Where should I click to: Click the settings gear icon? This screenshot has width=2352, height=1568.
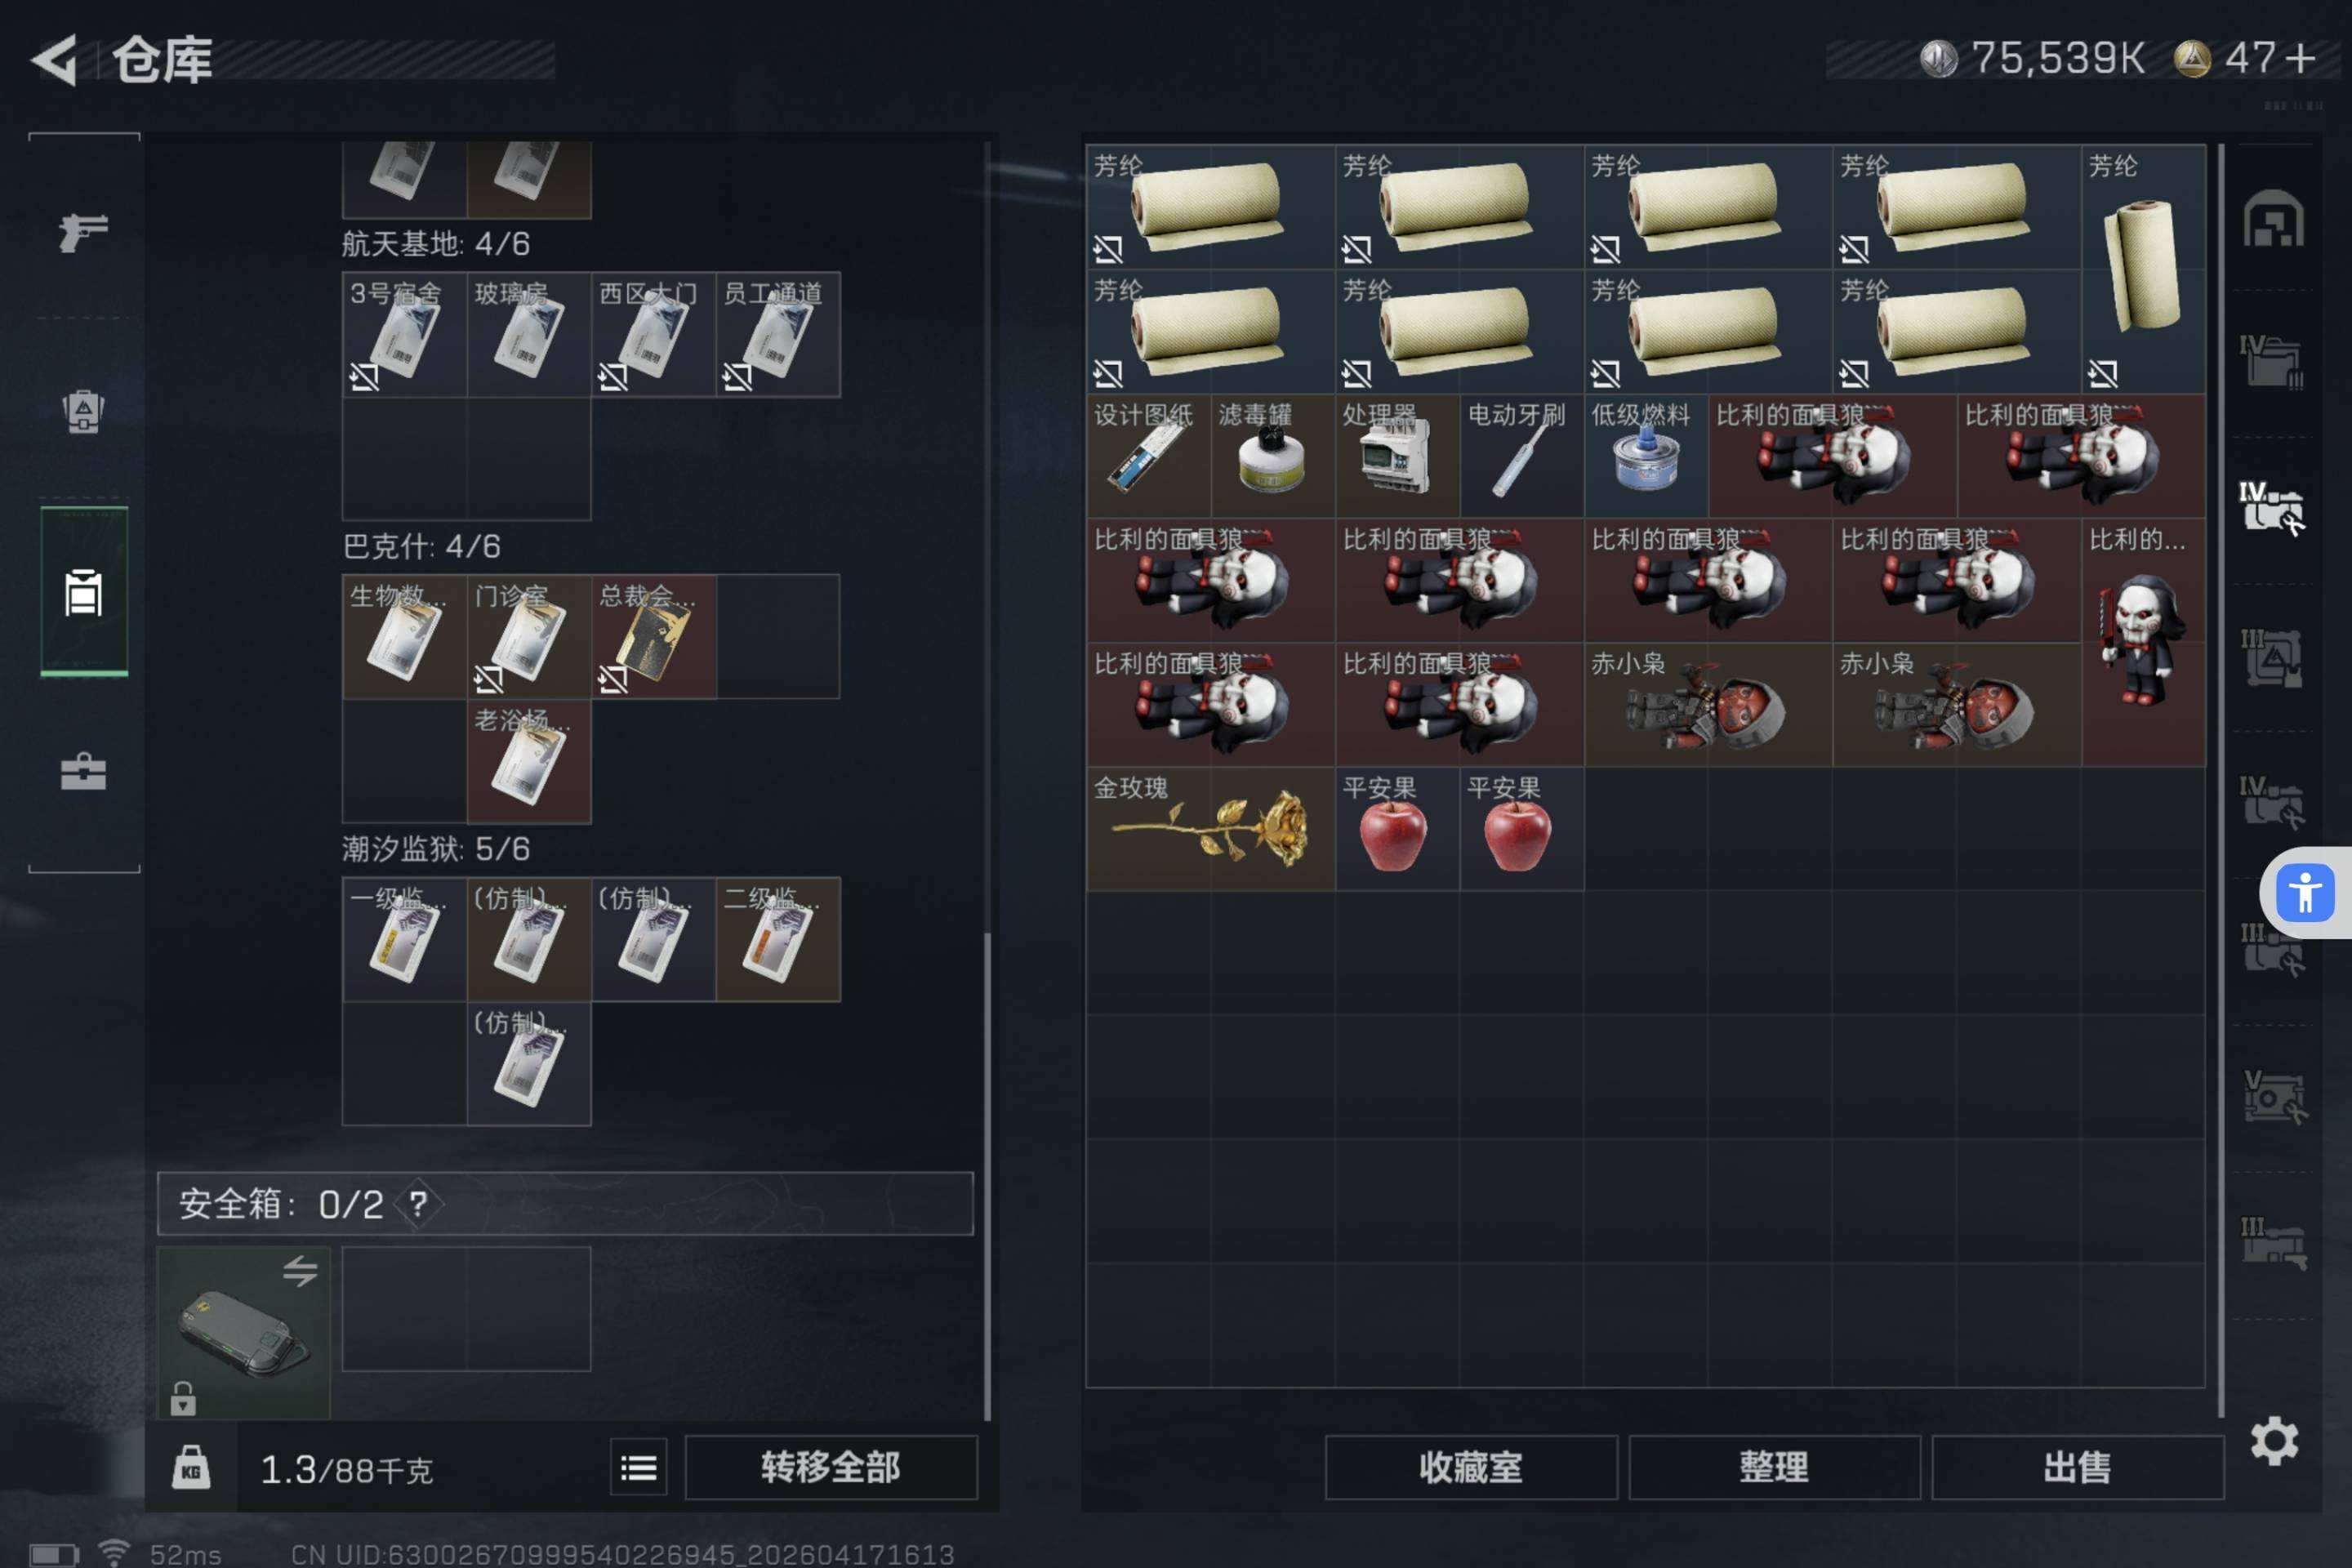pos(2274,1441)
